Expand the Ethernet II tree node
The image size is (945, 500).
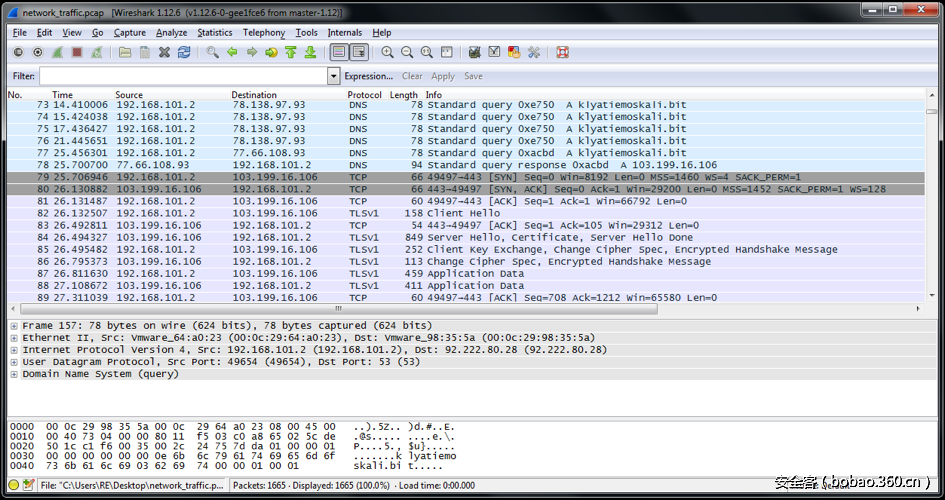[14, 338]
